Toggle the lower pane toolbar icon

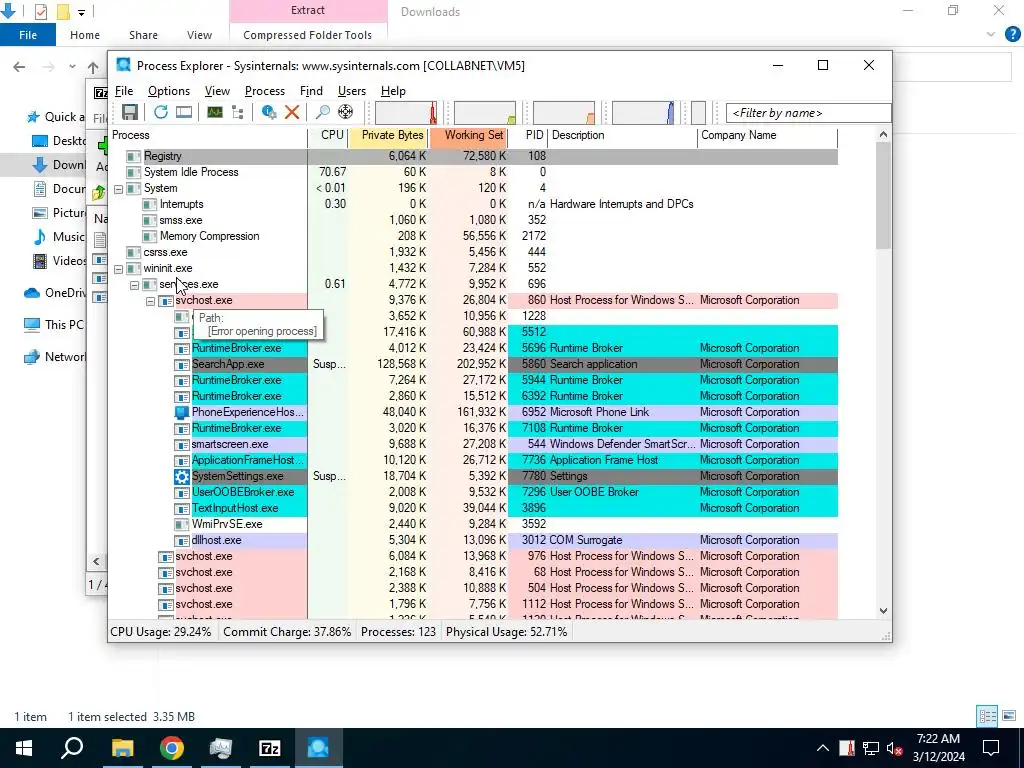point(184,112)
